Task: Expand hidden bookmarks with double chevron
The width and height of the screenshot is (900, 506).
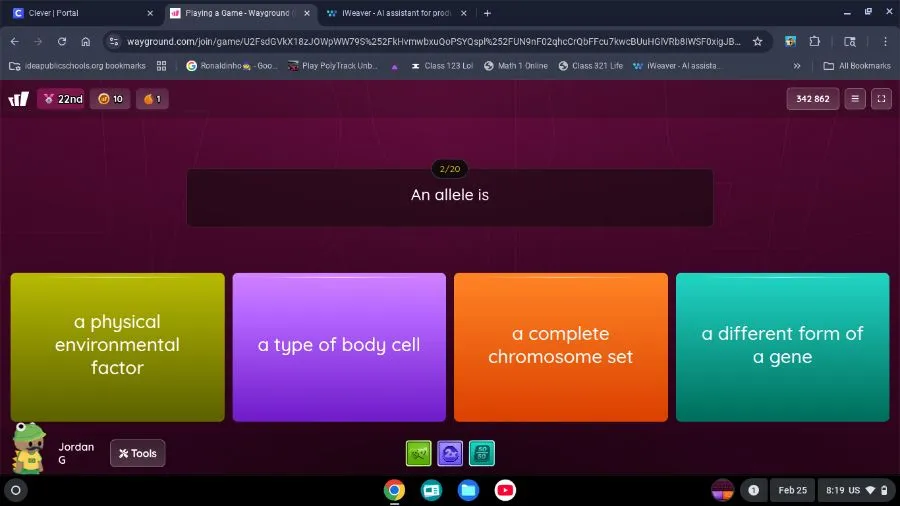Action: [797, 66]
